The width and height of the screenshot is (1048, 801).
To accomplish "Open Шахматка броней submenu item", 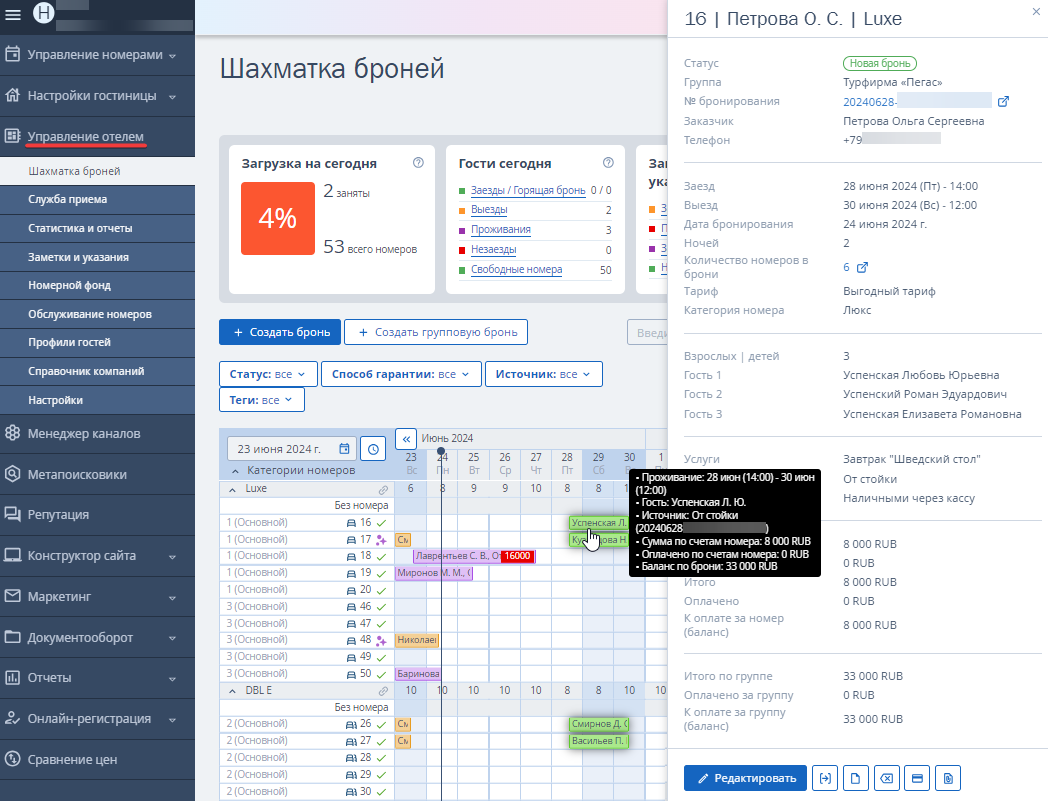I will tap(98, 171).
